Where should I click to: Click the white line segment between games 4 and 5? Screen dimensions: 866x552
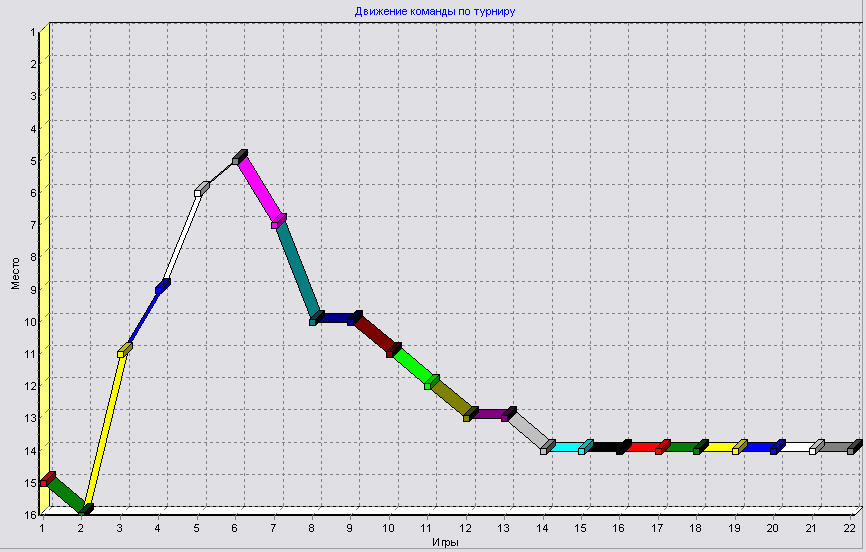(182, 236)
